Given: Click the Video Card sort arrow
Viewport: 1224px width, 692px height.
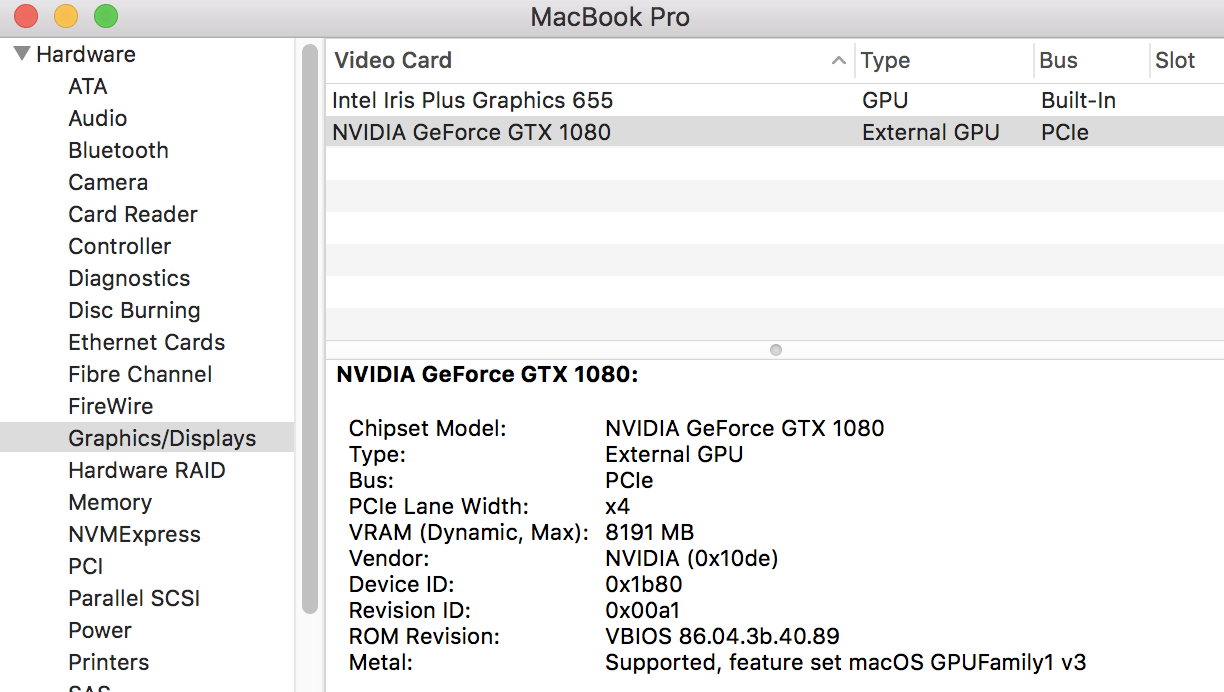Looking at the screenshot, I should (838, 61).
